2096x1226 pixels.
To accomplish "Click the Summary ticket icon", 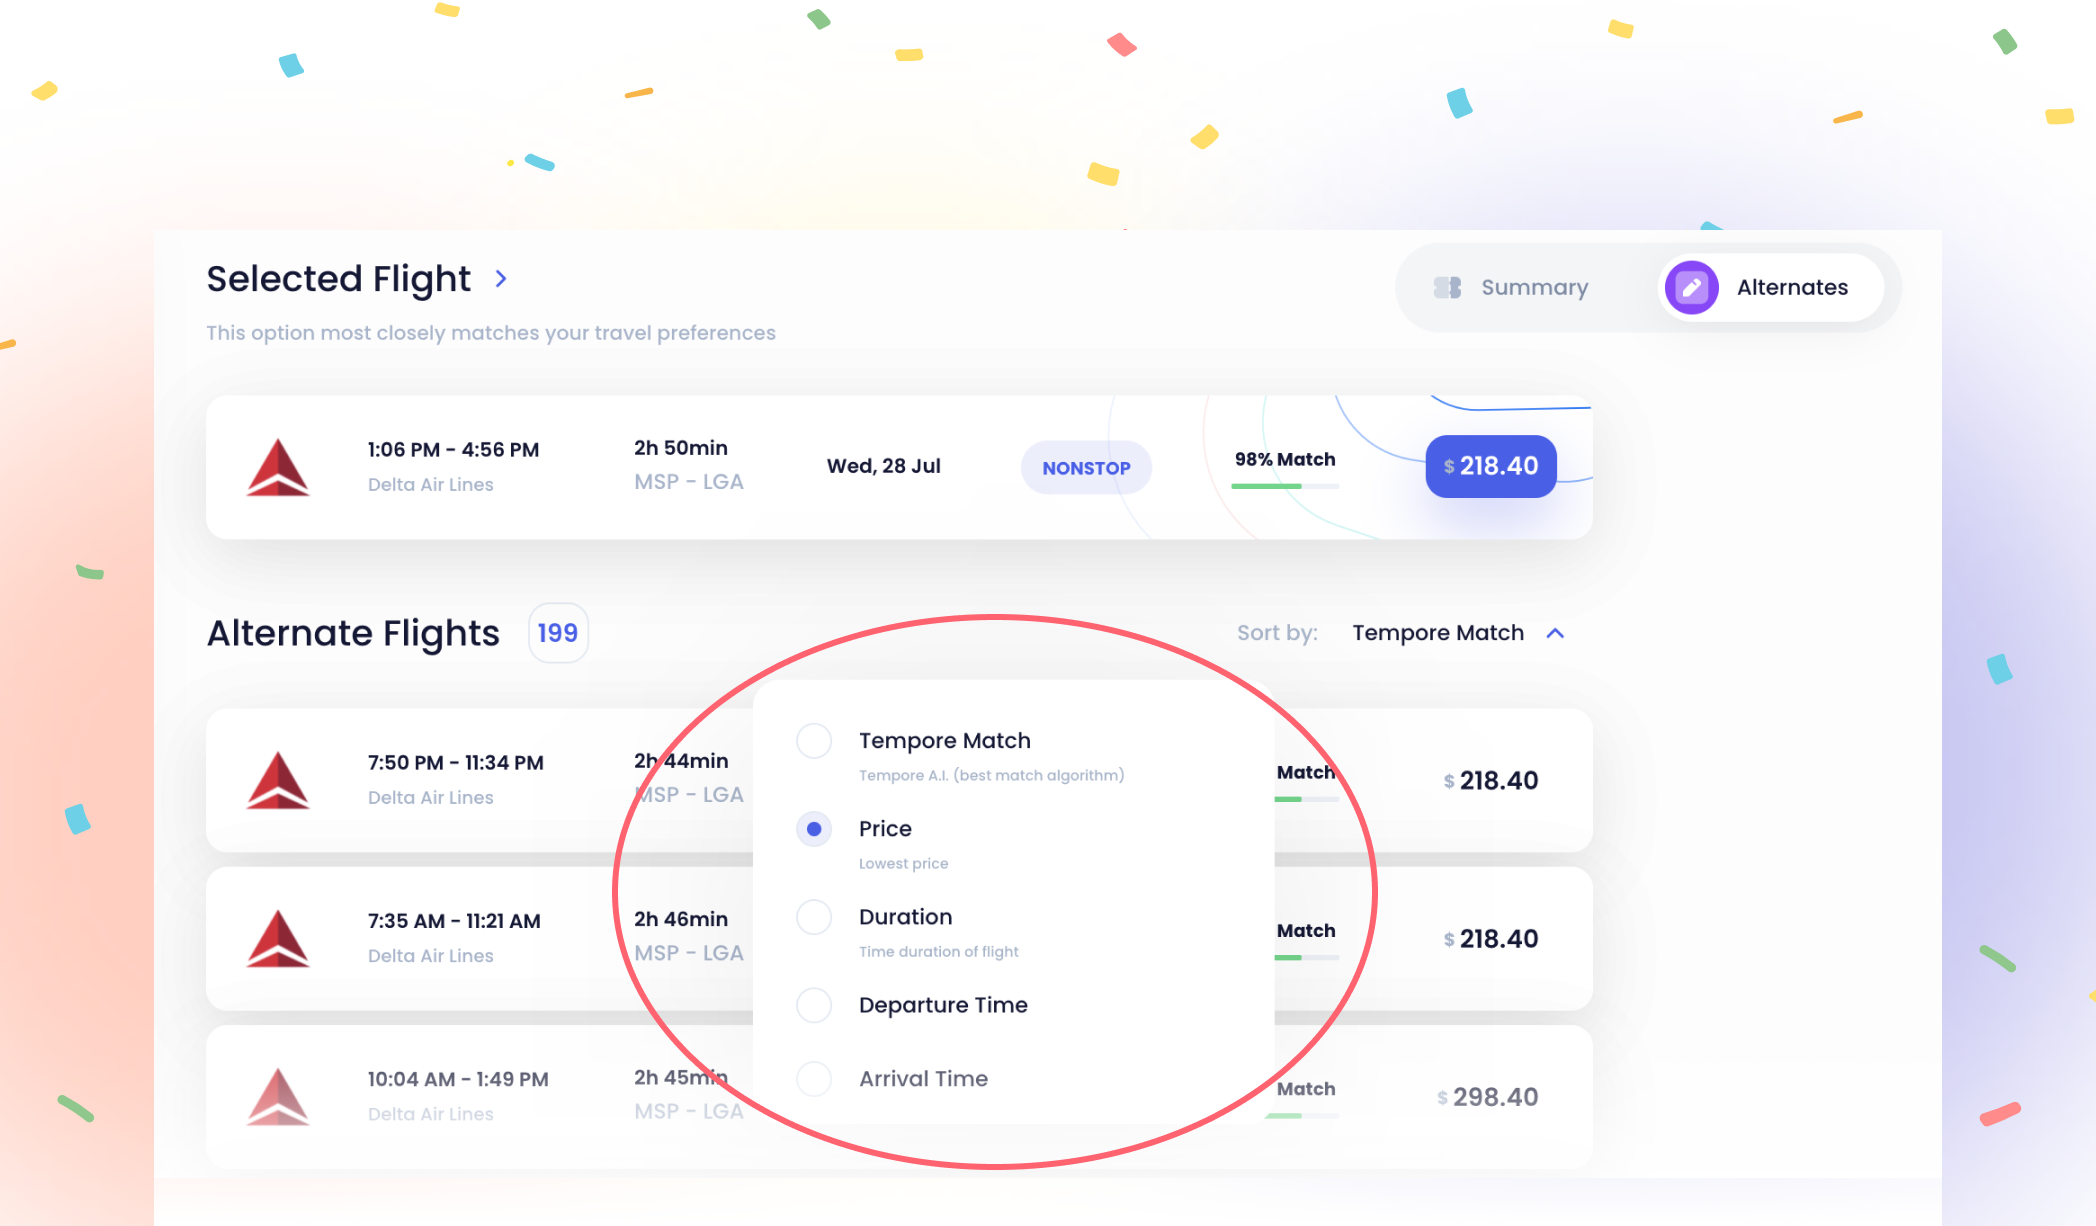I will [x=1447, y=288].
